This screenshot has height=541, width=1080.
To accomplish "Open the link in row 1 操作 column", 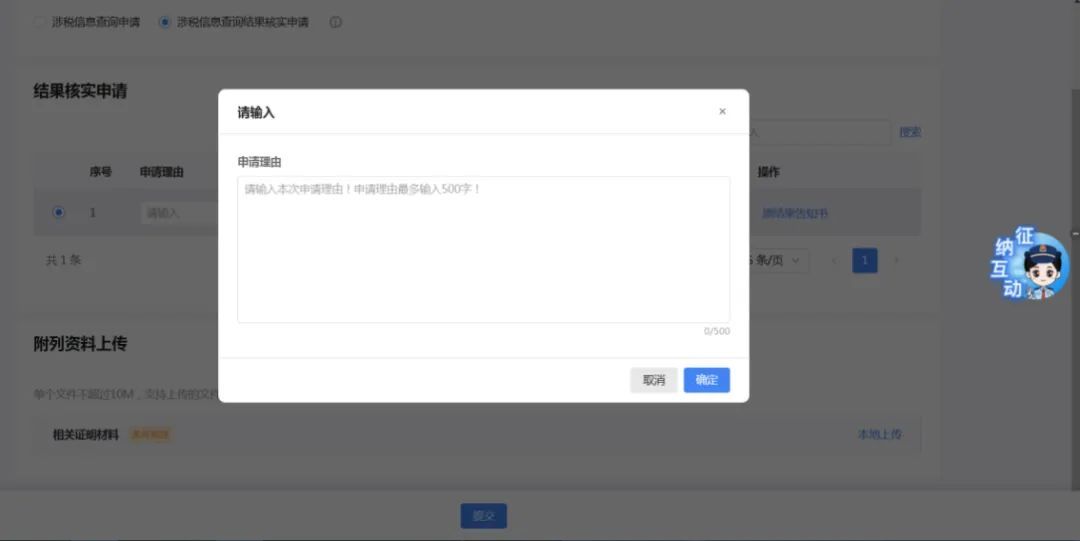I will [795, 214].
